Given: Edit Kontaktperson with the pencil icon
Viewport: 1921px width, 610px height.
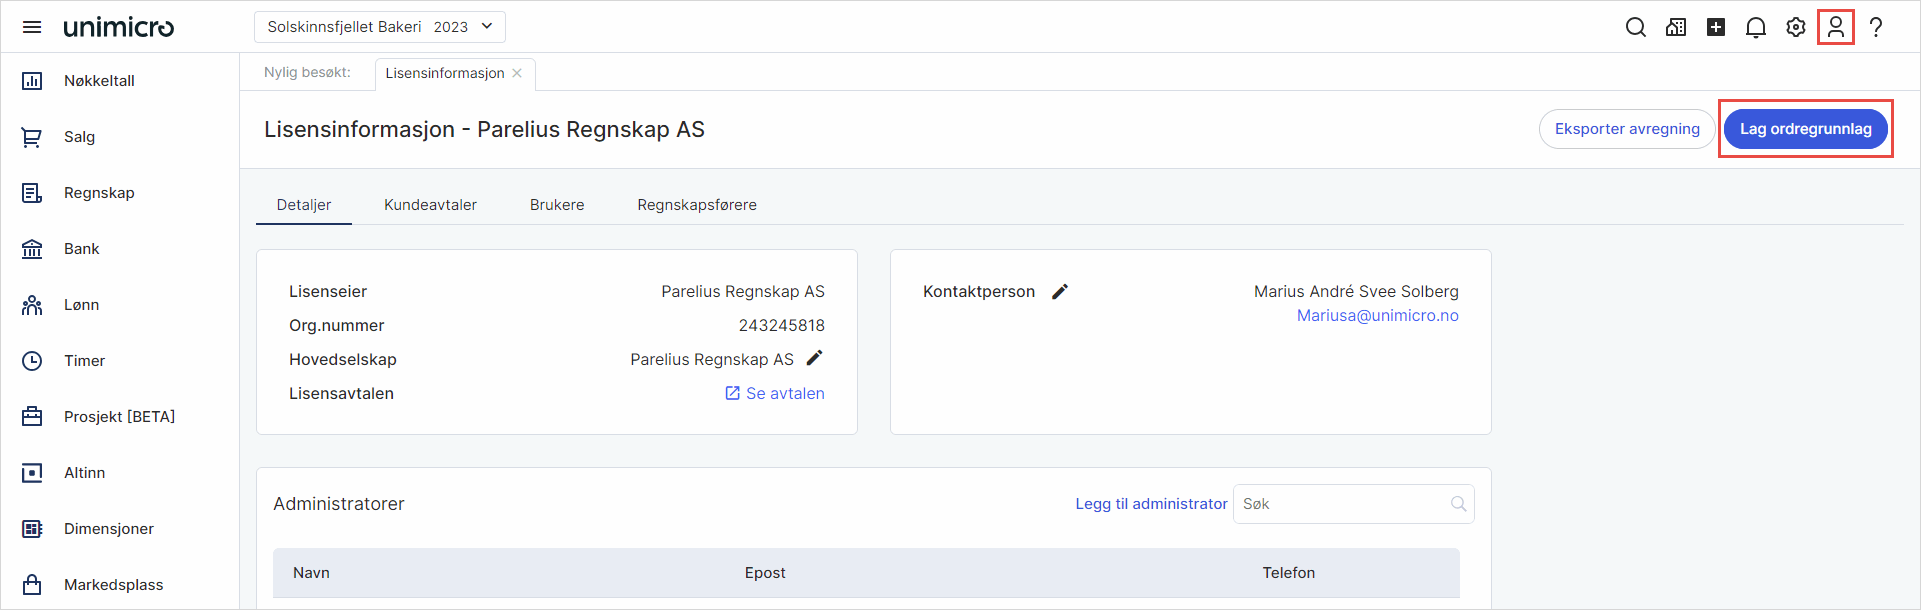Looking at the screenshot, I should coord(1060,291).
